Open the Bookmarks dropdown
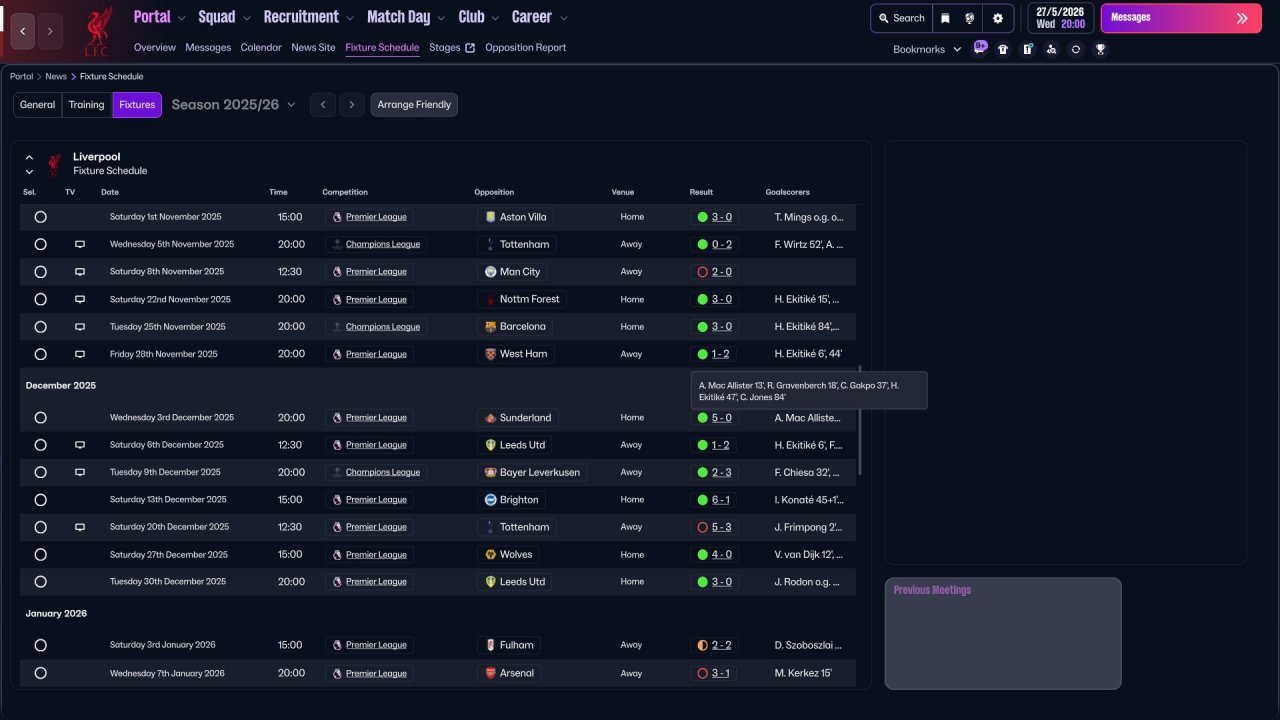Viewport: 1280px width, 720px height. click(927, 49)
